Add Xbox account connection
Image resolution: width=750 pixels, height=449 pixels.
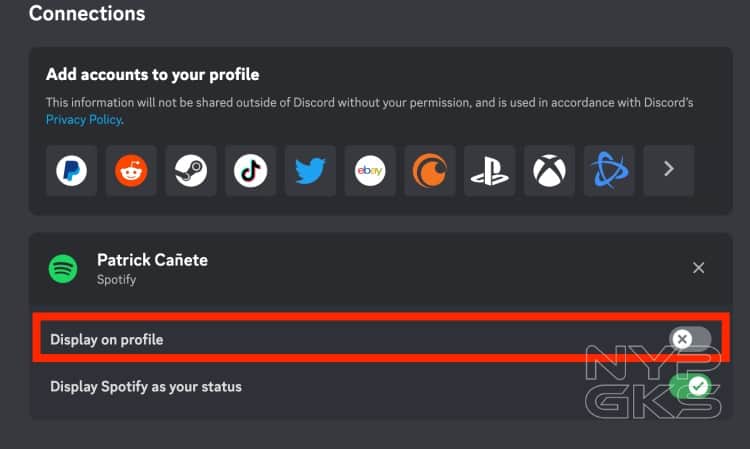pyautogui.click(x=550, y=171)
